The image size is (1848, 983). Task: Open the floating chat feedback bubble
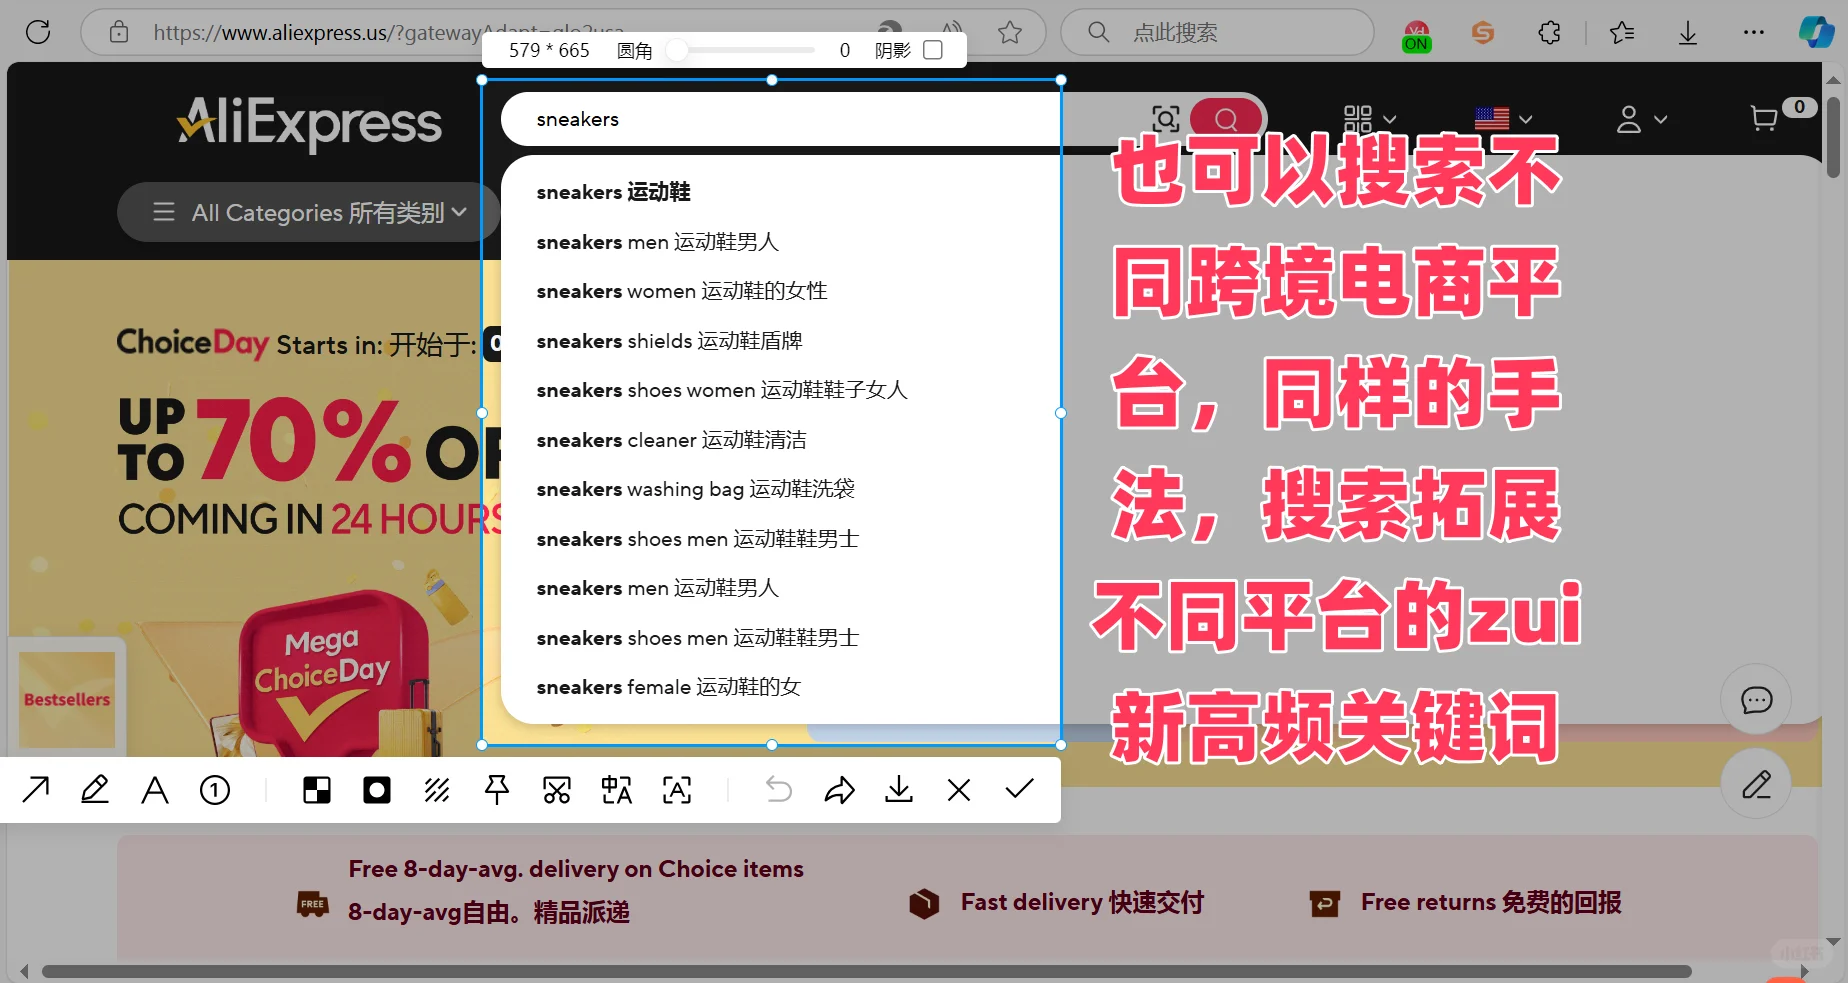[x=1756, y=699]
